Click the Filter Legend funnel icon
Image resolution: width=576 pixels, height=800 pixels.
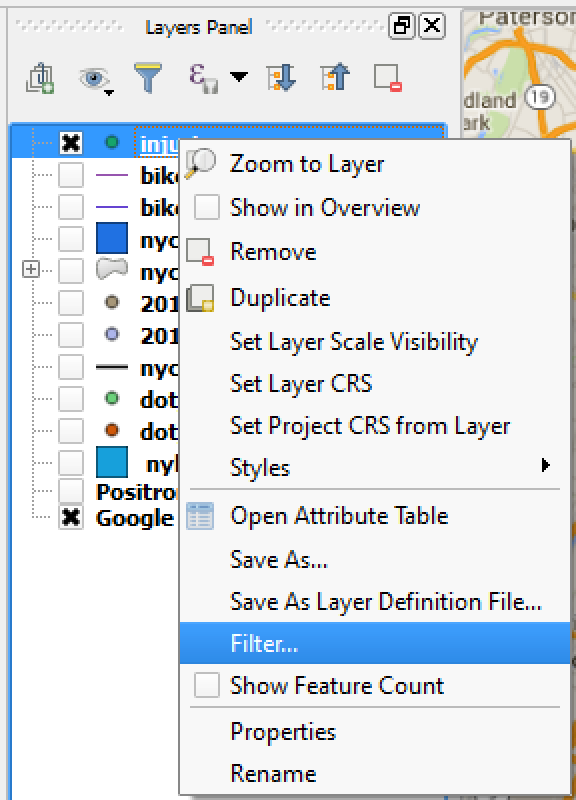[x=147, y=78]
